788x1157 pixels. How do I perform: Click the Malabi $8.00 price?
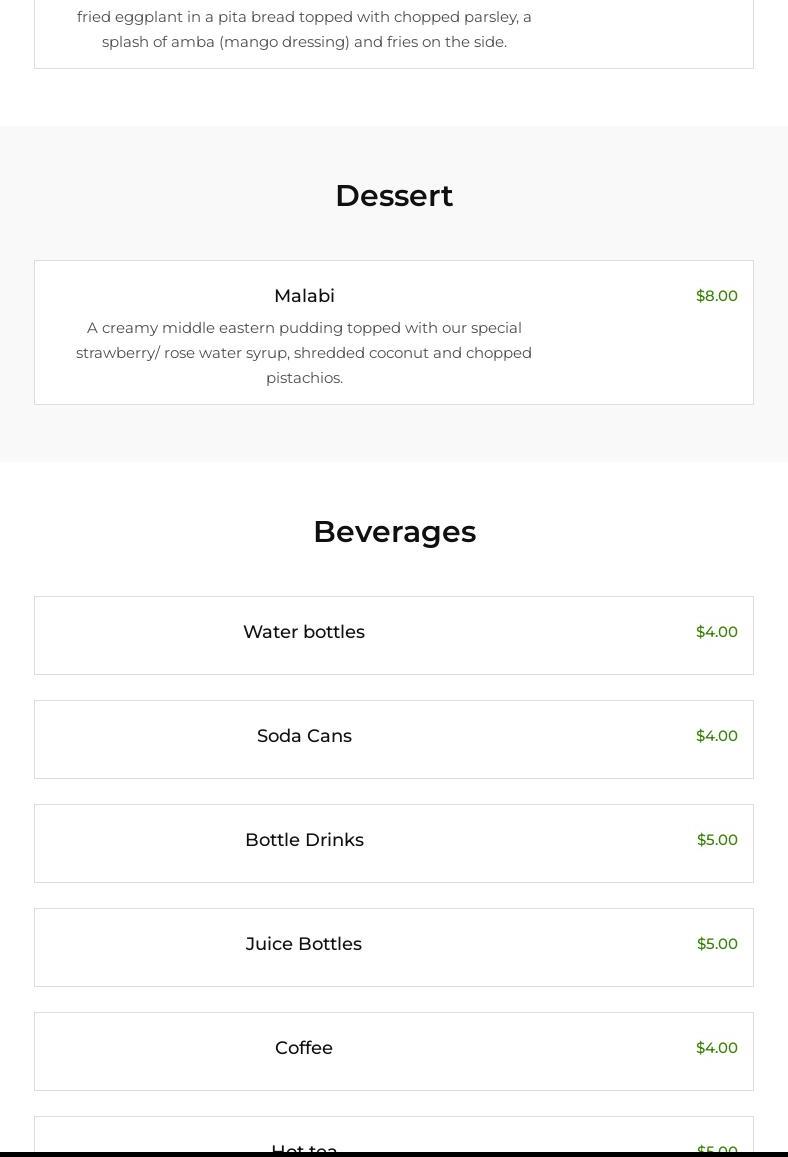[717, 296]
